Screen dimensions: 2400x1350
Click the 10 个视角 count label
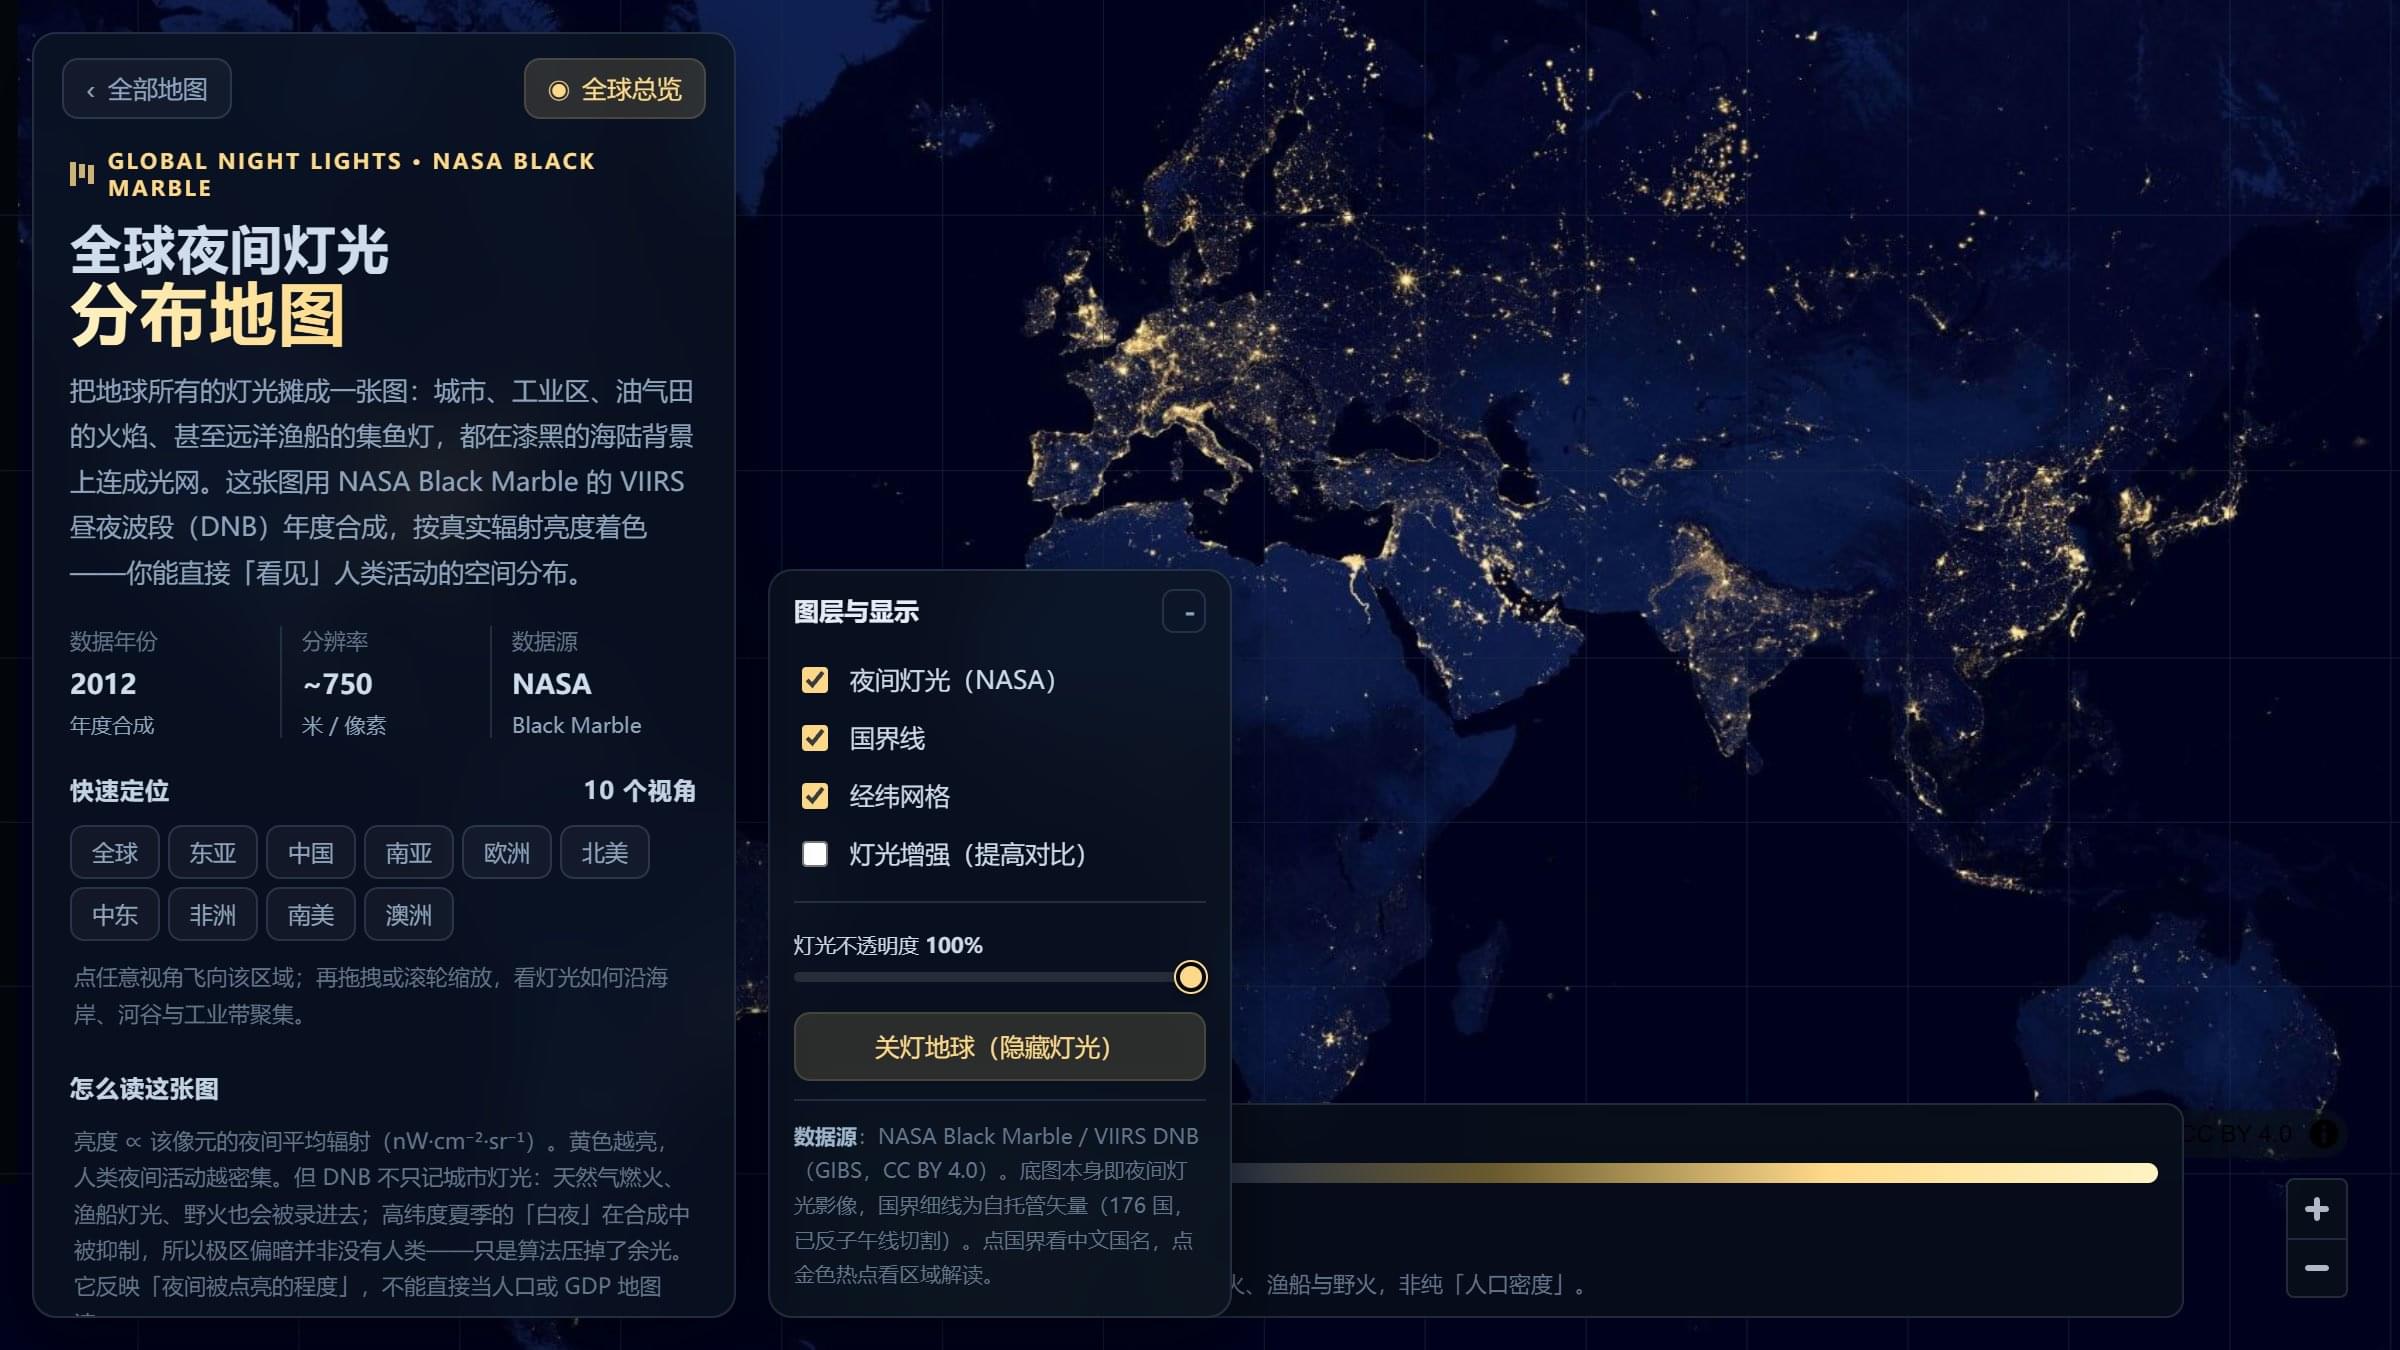tap(640, 791)
